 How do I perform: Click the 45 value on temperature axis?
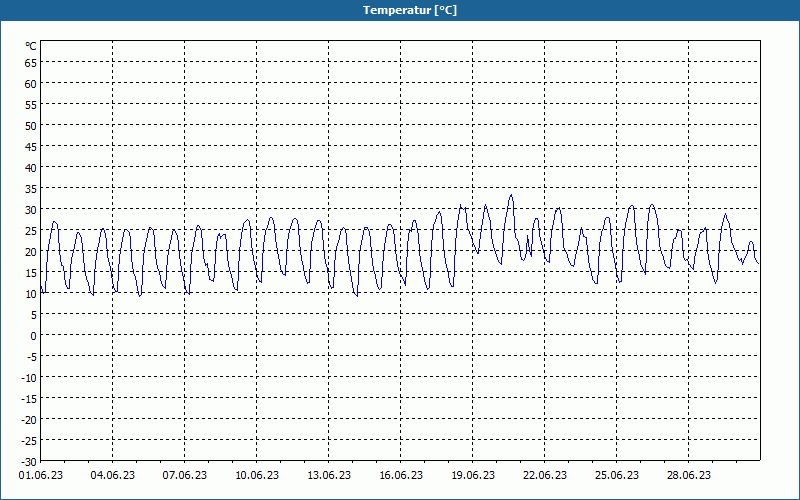31,147
